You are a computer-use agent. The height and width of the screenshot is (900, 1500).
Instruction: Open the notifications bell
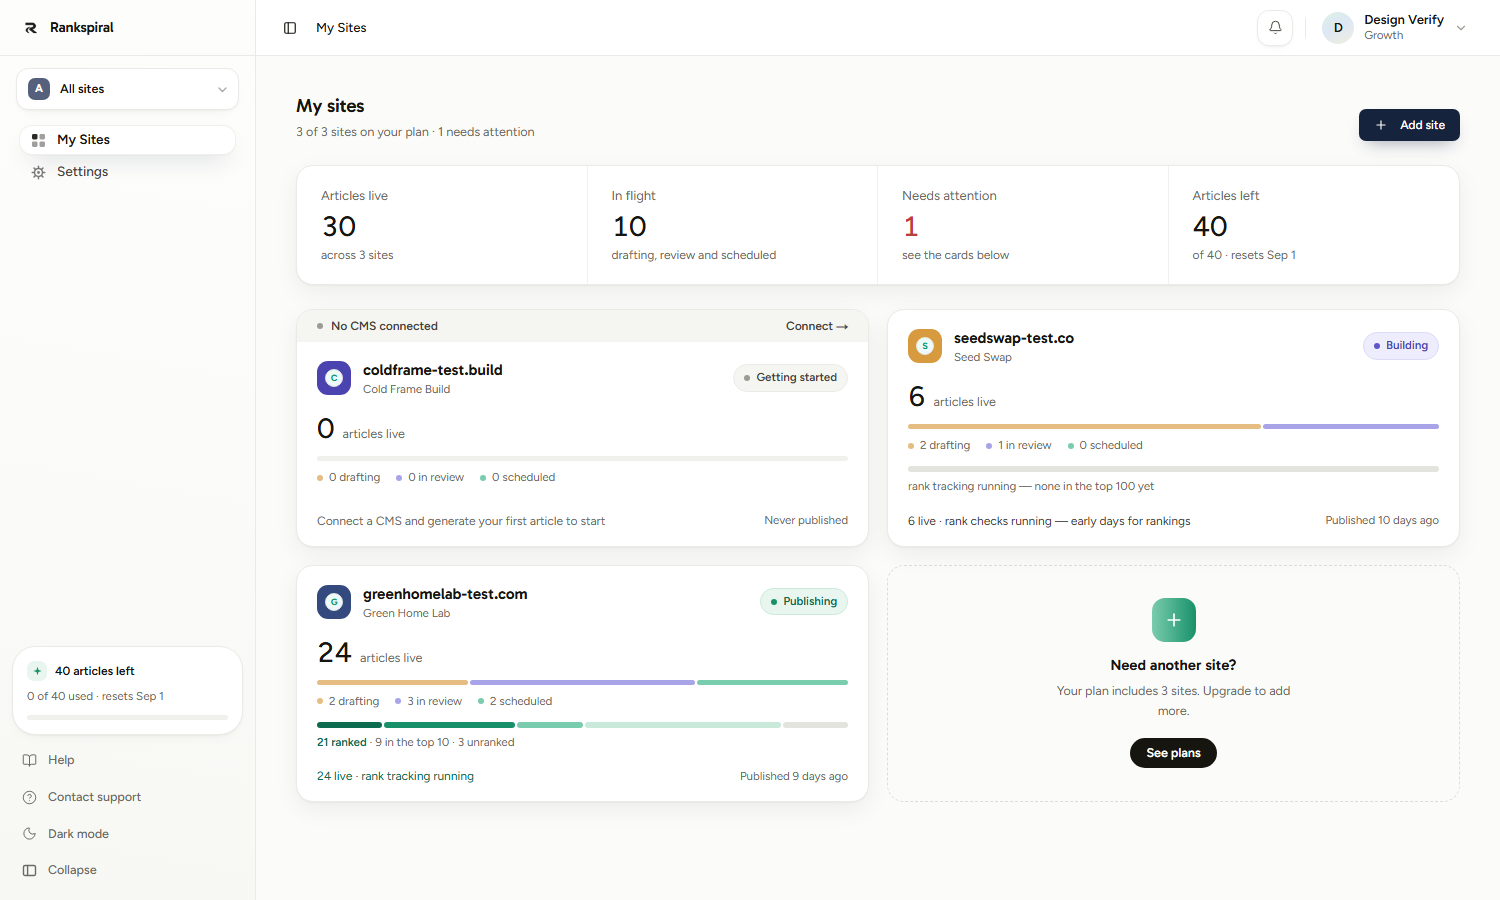pos(1275,28)
